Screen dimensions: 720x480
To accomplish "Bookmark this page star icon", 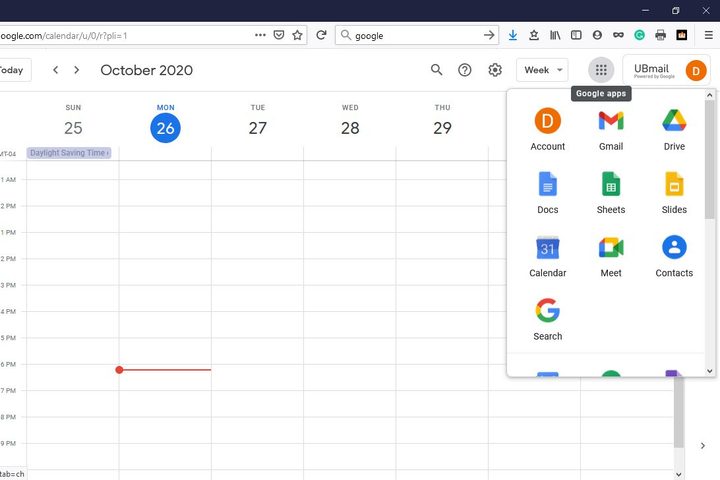I will (298, 35).
